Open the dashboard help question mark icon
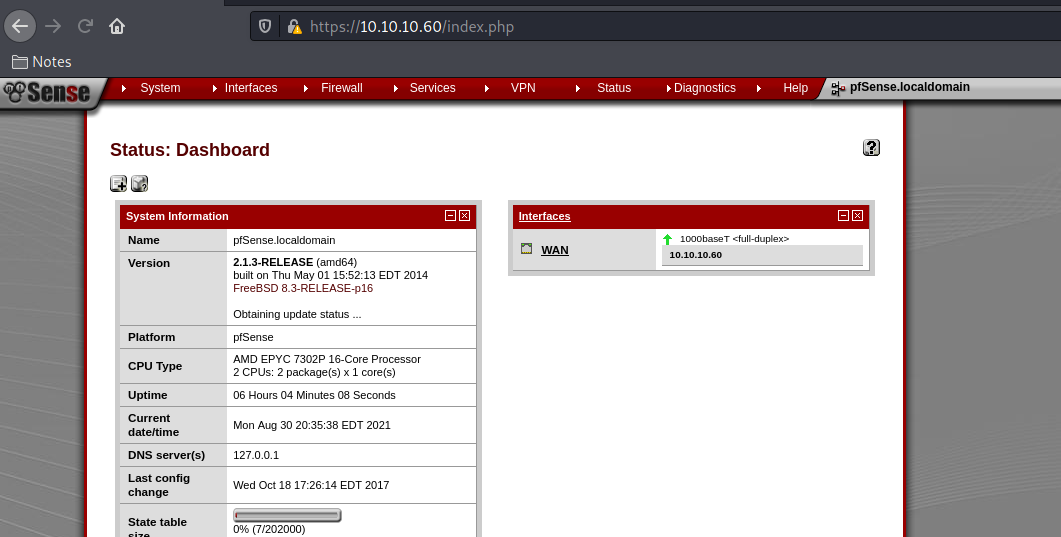Screen dimensions: 1061x537 tap(872, 147)
